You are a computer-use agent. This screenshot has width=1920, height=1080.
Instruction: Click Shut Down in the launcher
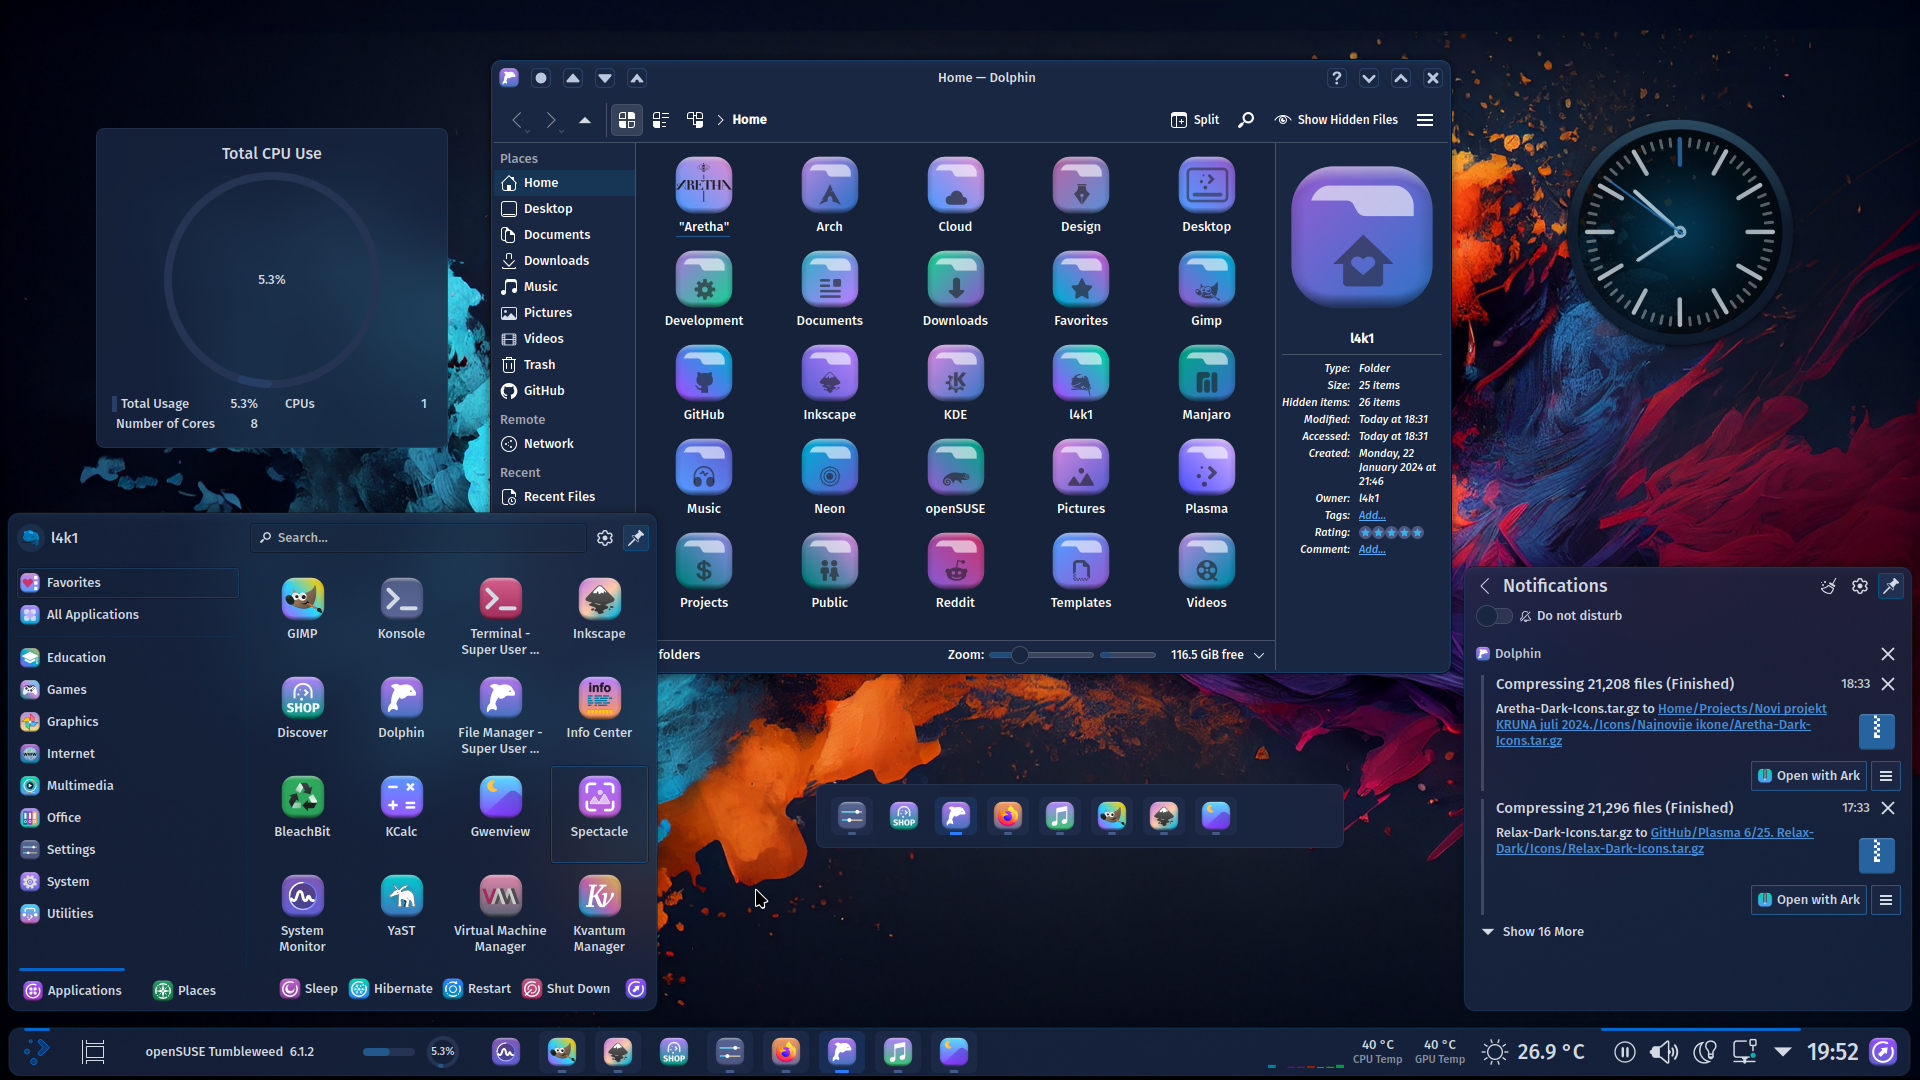[x=566, y=989]
